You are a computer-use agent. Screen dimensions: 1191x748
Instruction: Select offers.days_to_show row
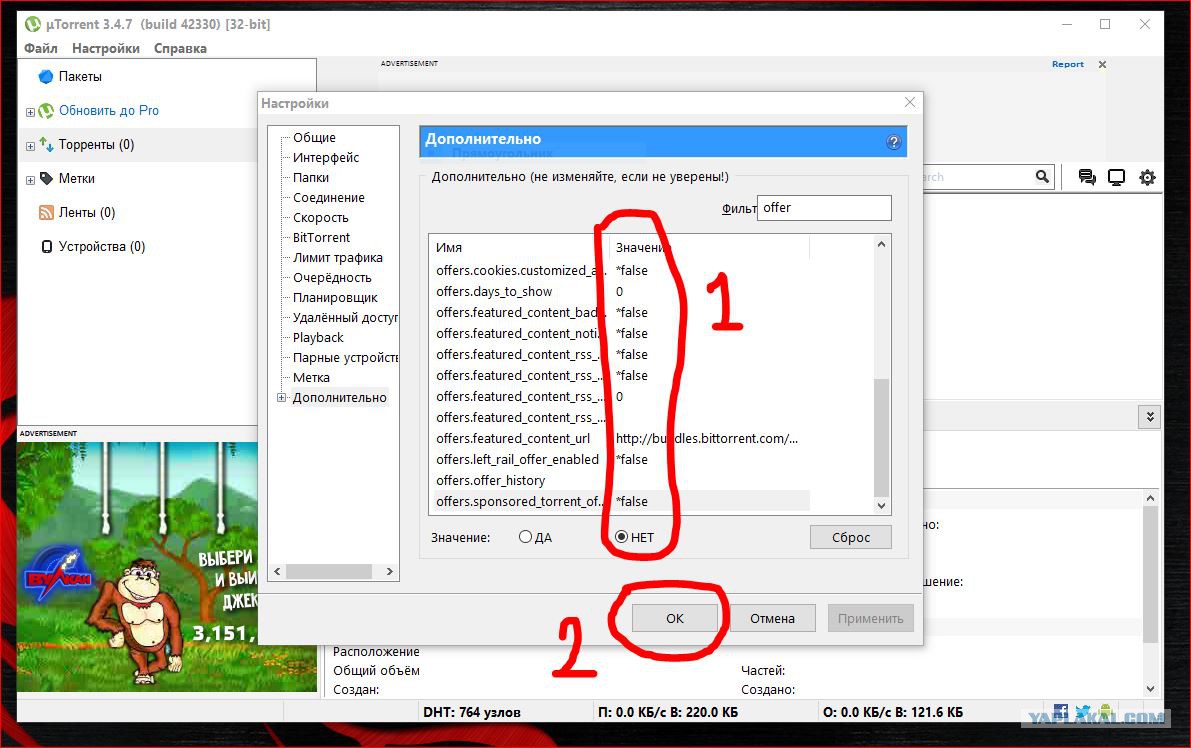pyautogui.click(x=621, y=292)
